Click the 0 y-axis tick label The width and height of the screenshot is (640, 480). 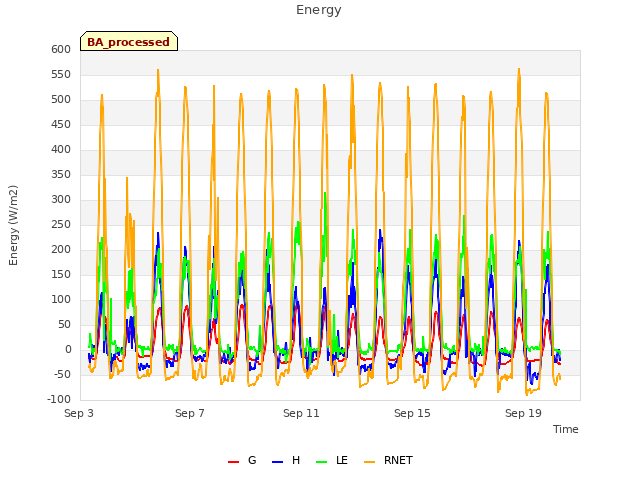click(68, 350)
